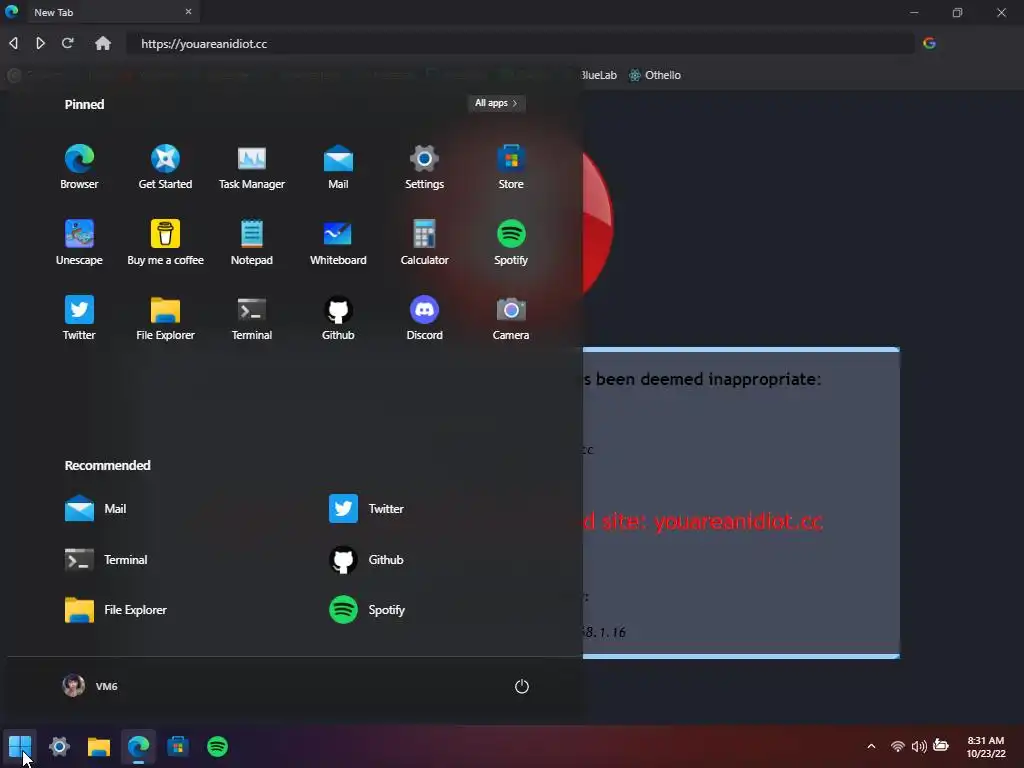Image resolution: width=1024 pixels, height=768 pixels.
Task: Open Twitter in the Pinned section
Action: tap(79, 318)
